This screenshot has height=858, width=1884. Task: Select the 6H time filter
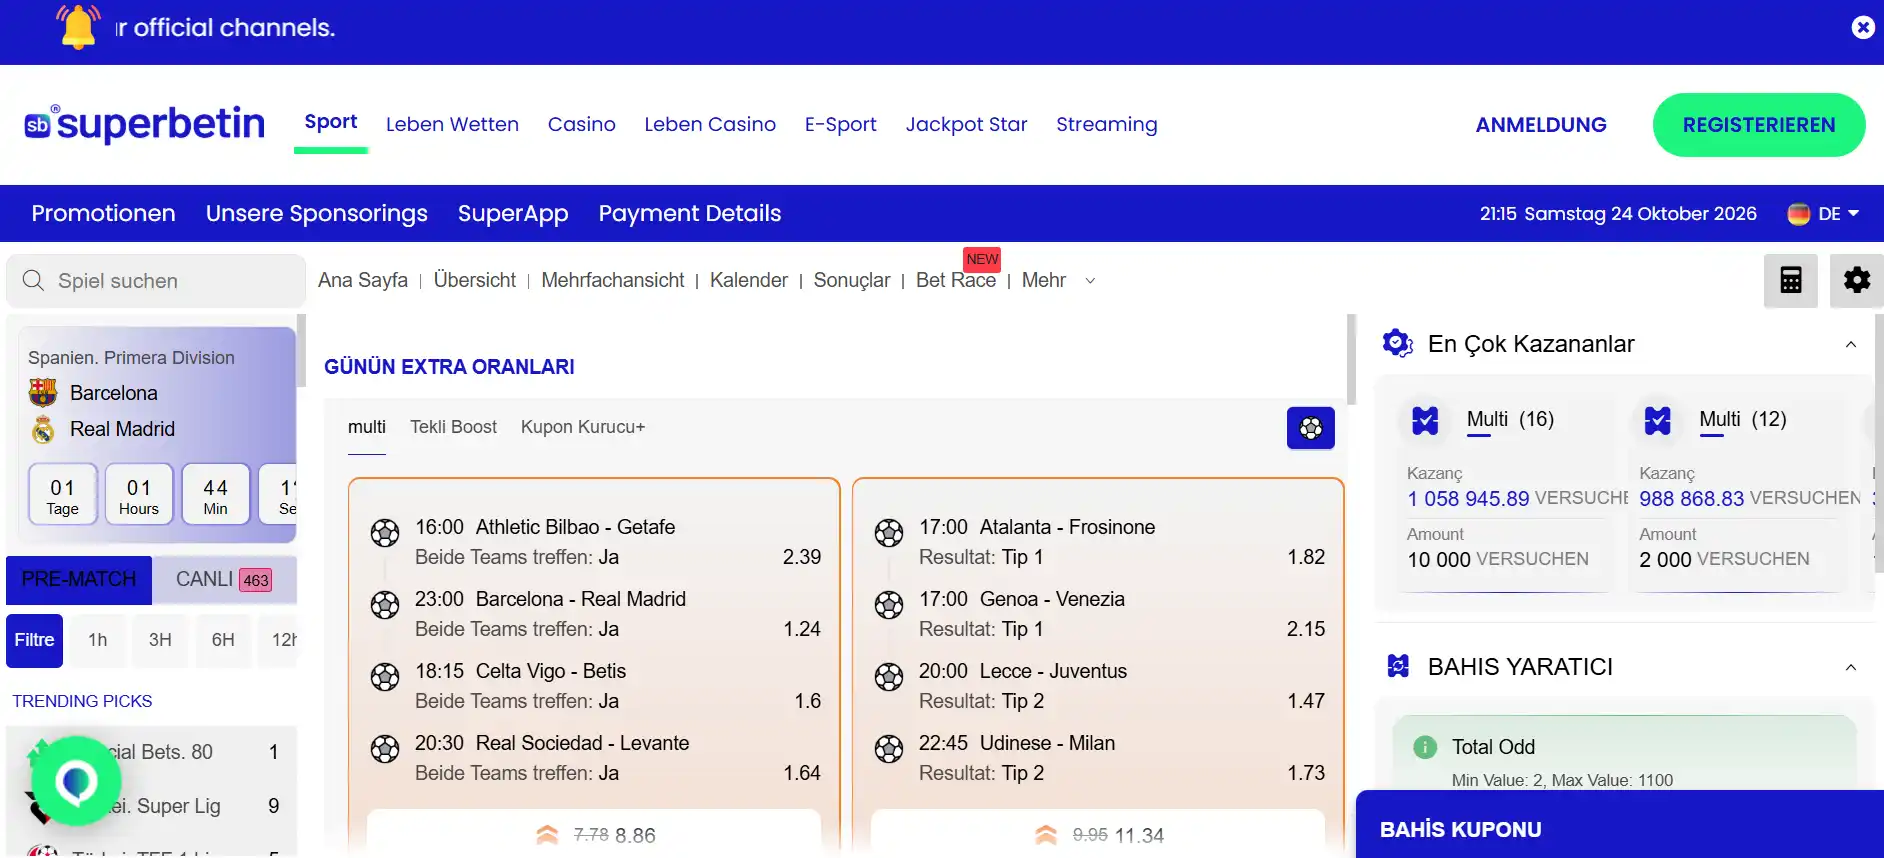pyautogui.click(x=223, y=640)
